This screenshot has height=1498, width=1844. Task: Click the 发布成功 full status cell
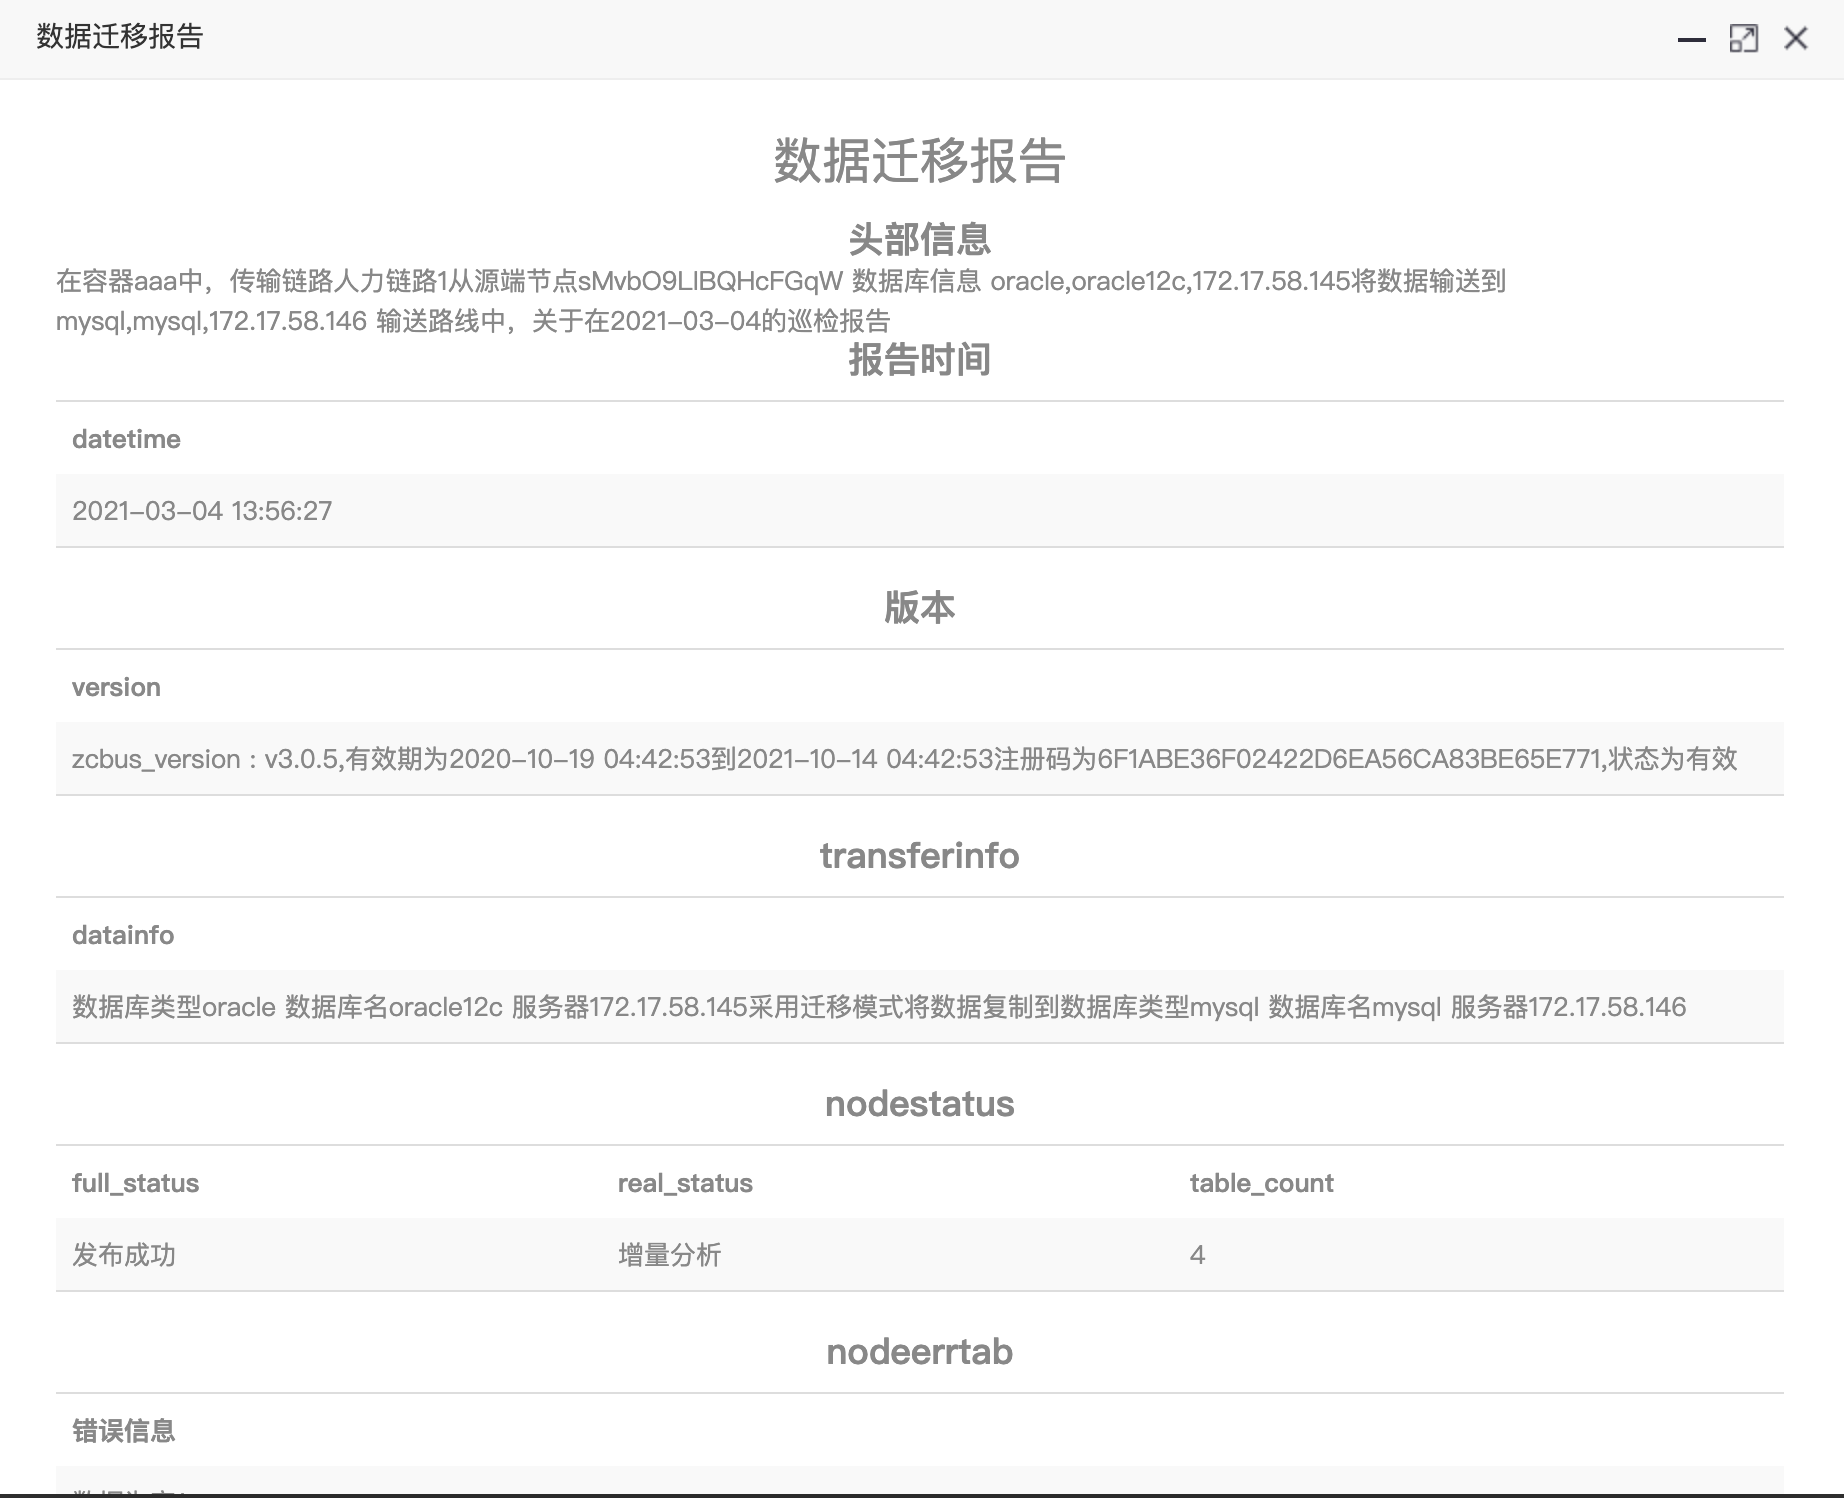(124, 1255)
